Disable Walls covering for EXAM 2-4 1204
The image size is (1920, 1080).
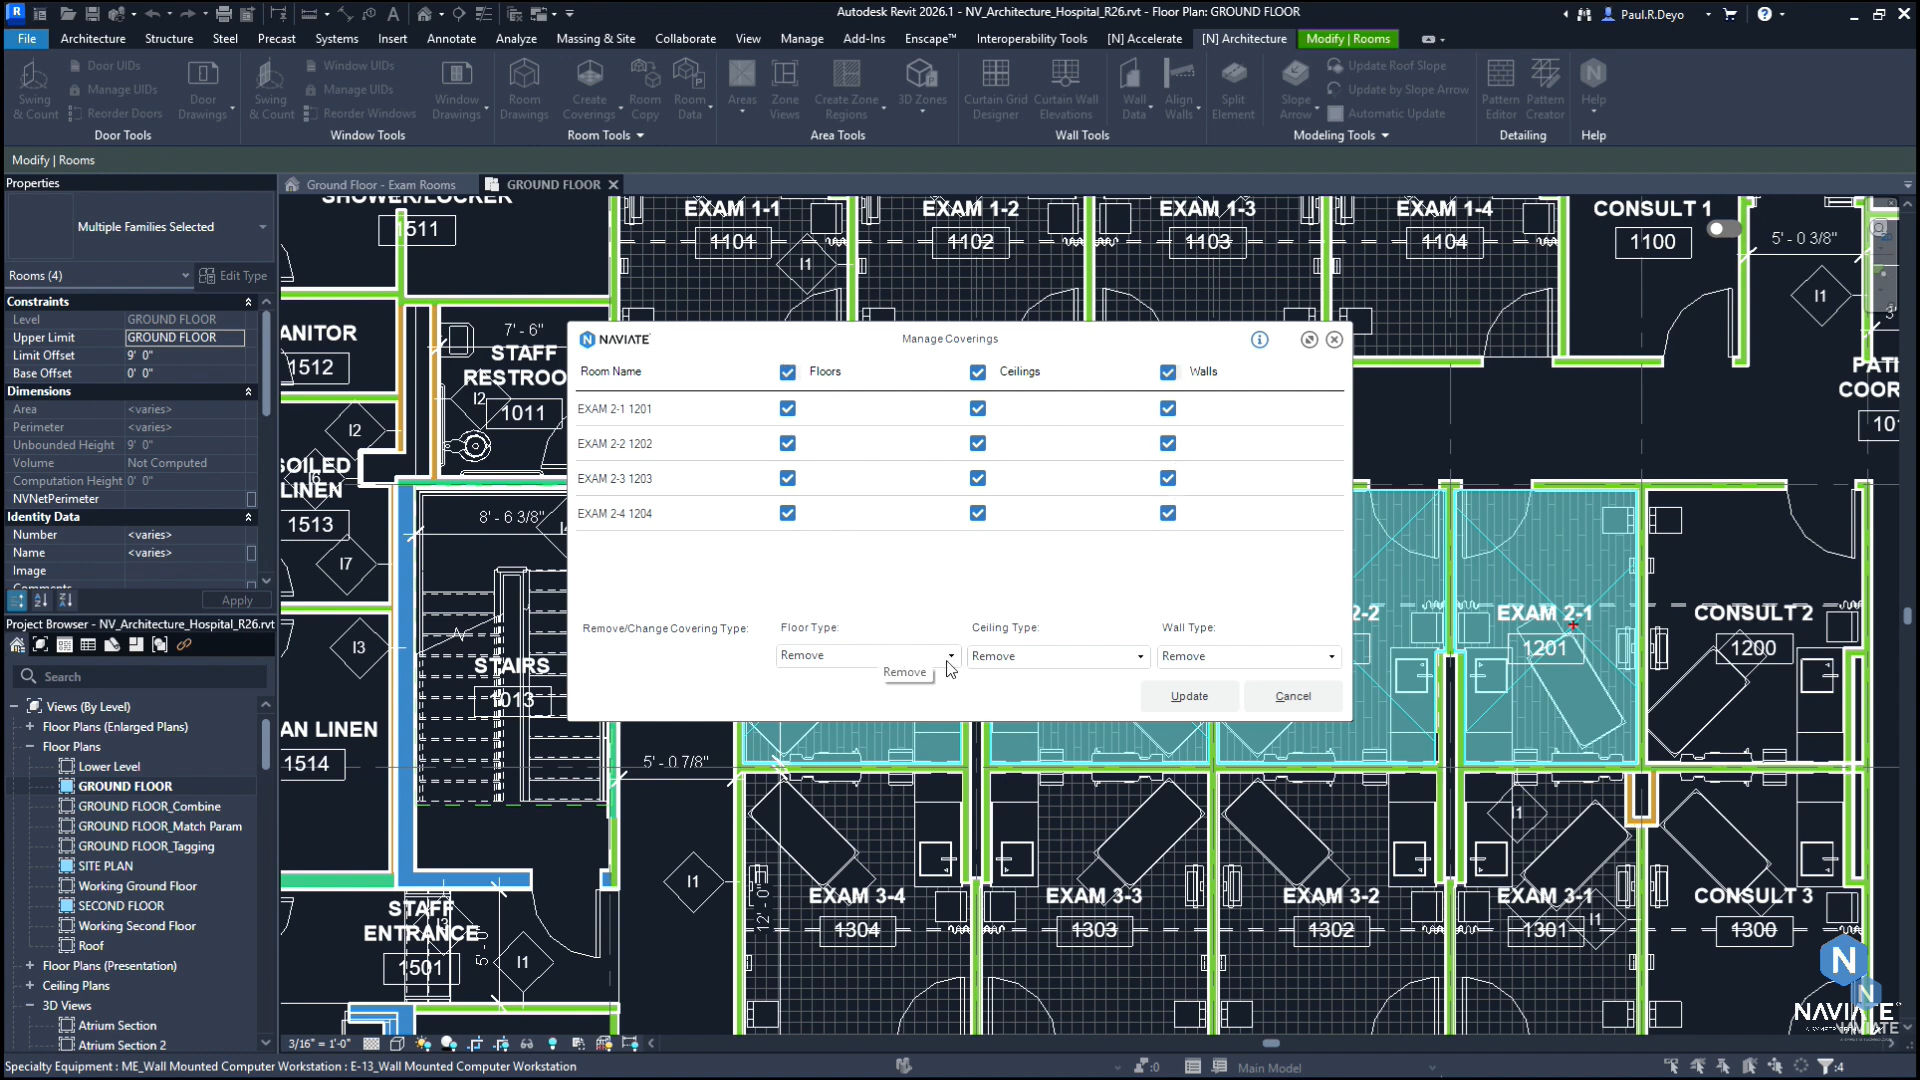pos(1166,513)
